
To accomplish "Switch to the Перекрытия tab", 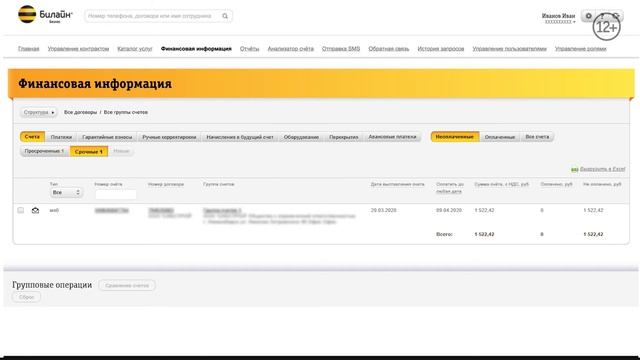I will pyautogui.click(x=344, y=137).
